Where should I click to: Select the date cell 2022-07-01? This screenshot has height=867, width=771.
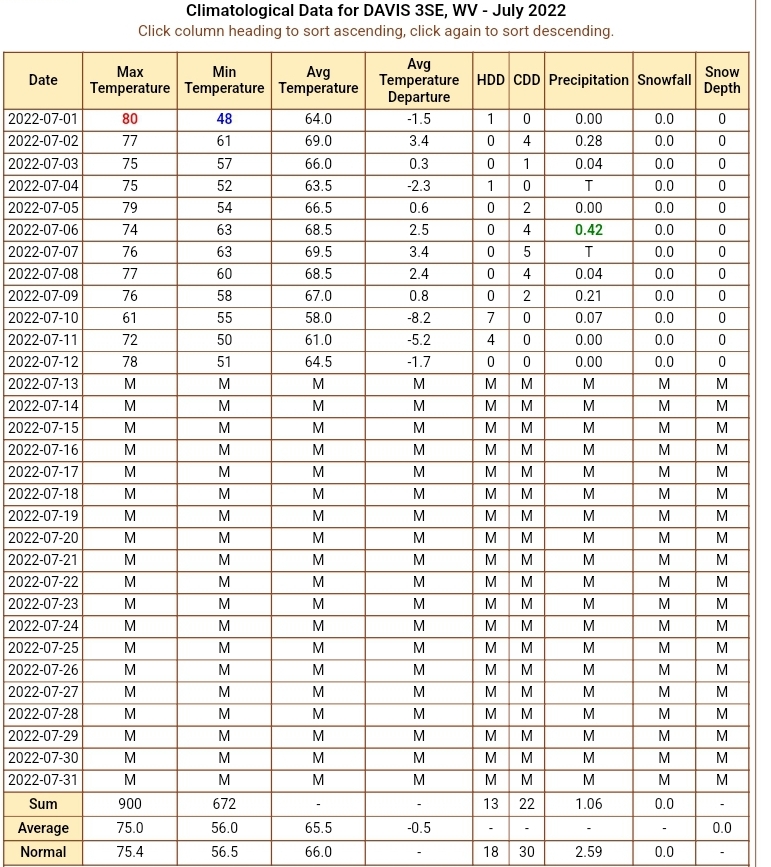(x=43, y=119)
